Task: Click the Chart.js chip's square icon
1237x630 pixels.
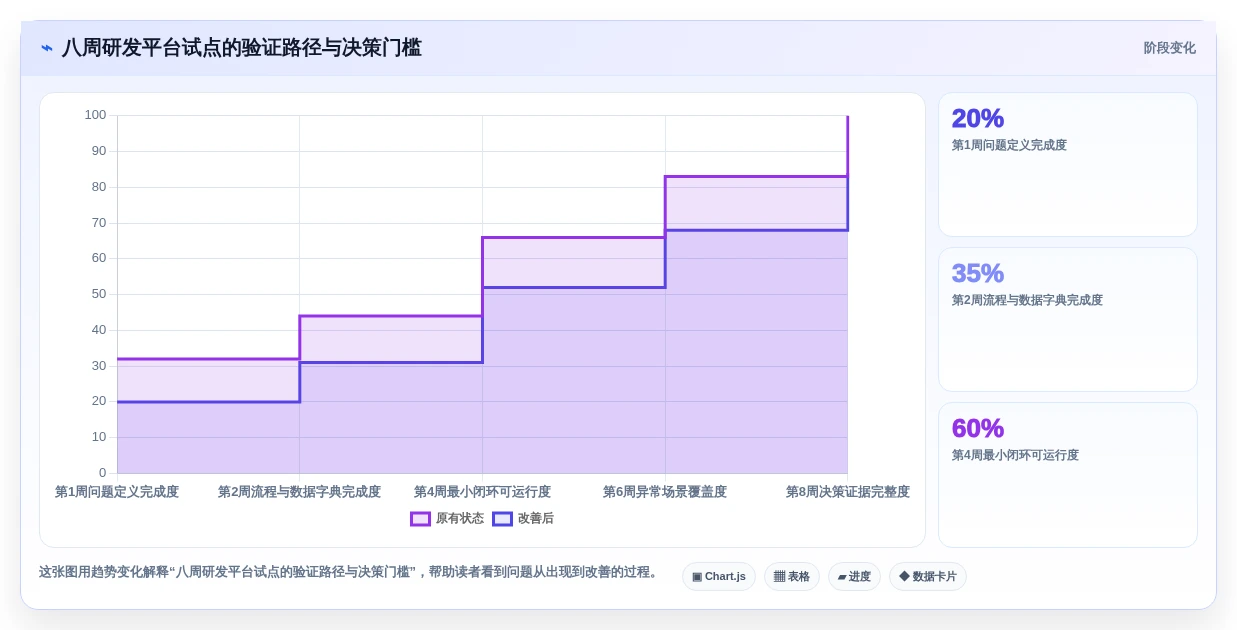Action: [697, 577]
